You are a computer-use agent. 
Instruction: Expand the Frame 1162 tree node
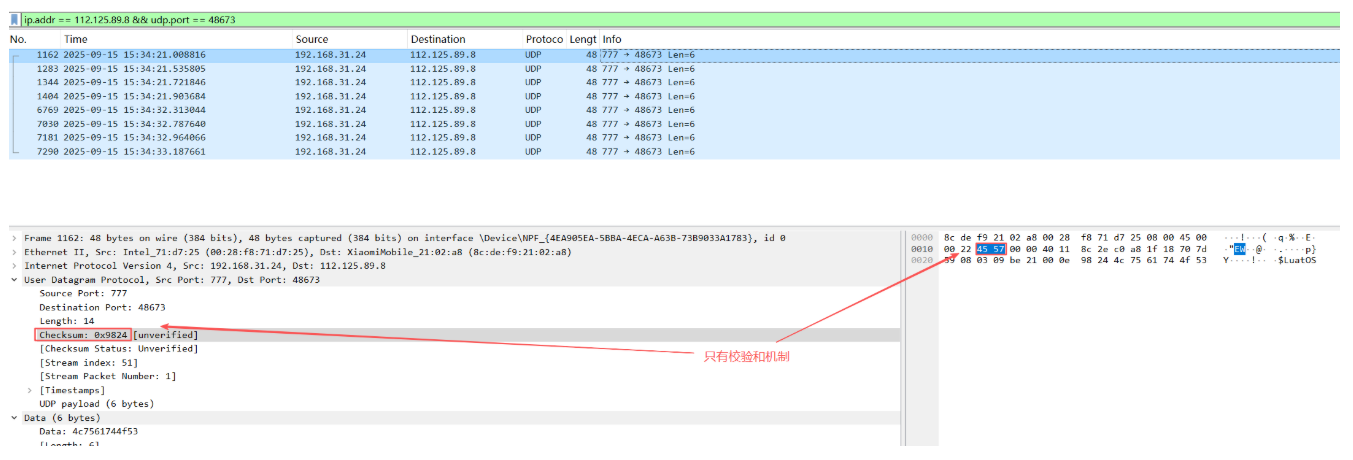(14, 238)
